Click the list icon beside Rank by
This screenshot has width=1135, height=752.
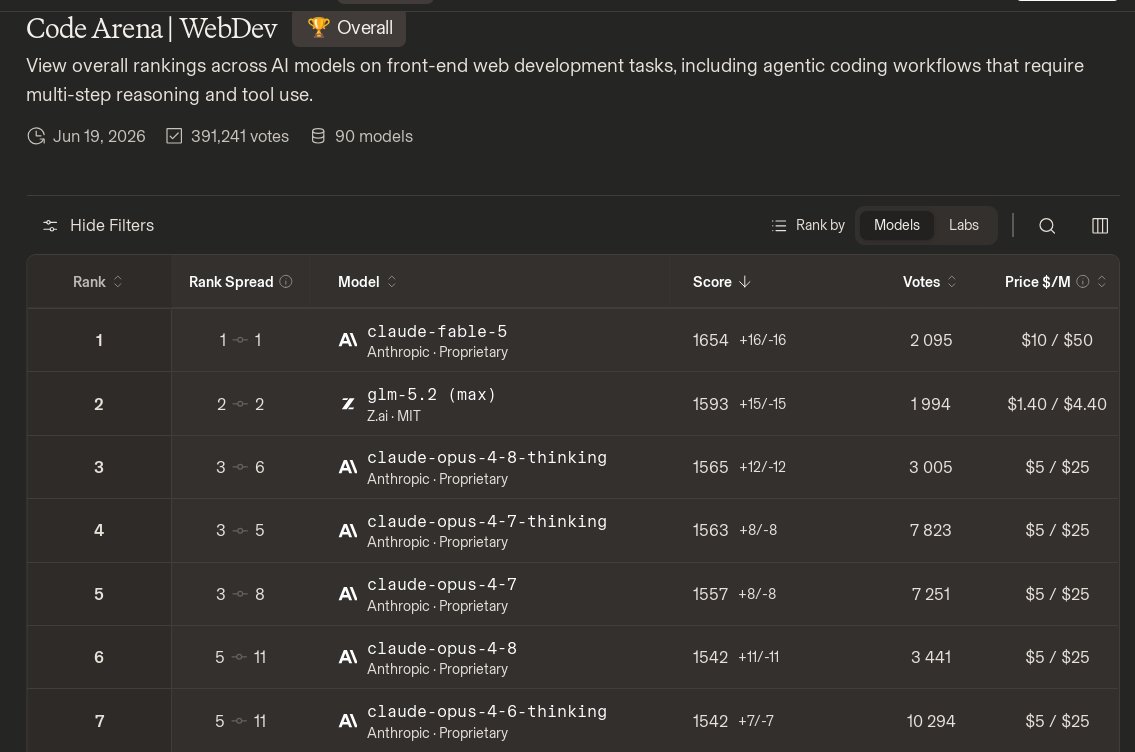coord(779,226)
